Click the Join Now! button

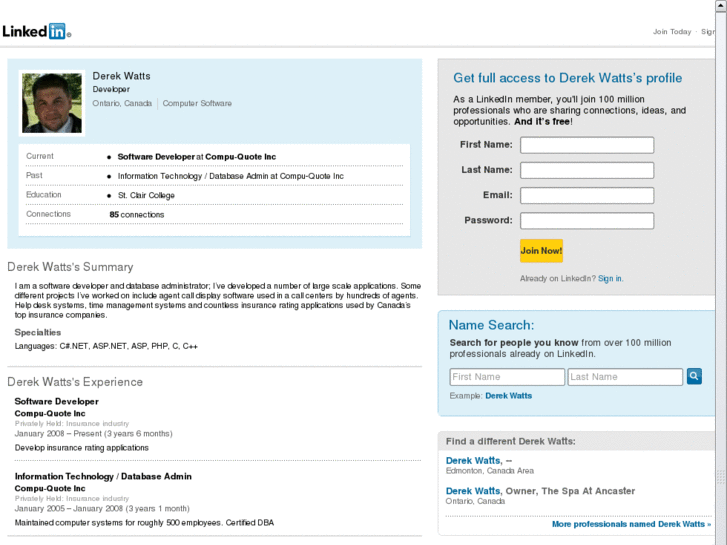541,251
